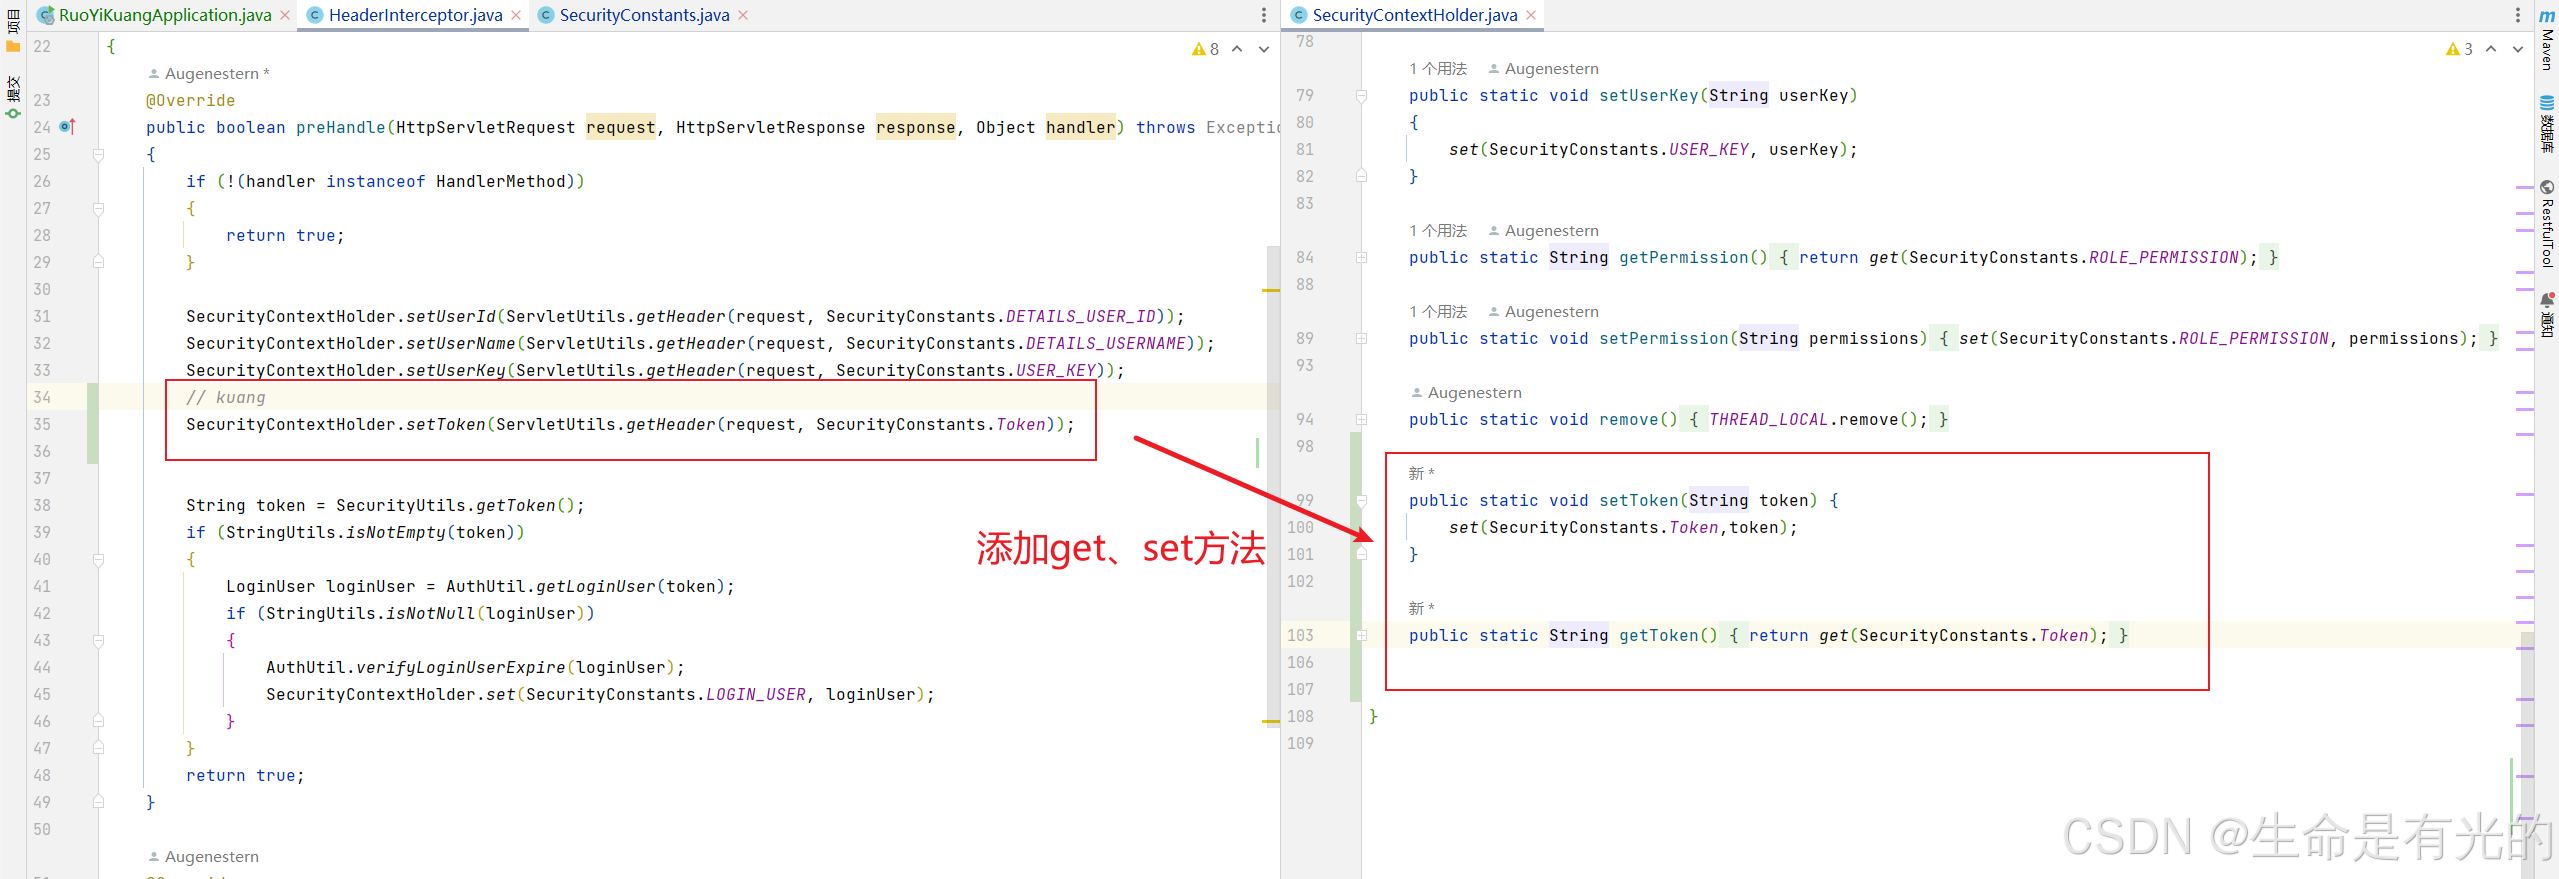The image size is (2559, 879).
Task: Open the 通知 notifications bell panel
Action: [x=2547, y=315]
